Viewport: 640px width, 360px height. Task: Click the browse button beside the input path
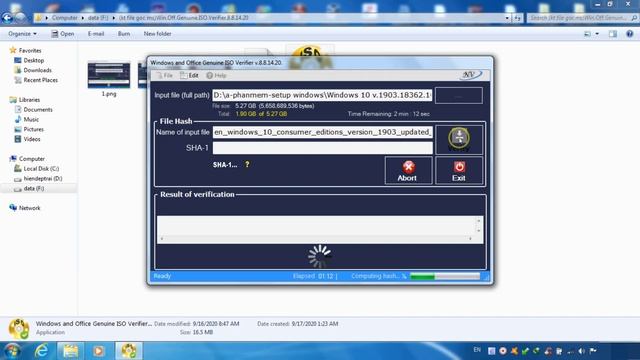point(459,96)
